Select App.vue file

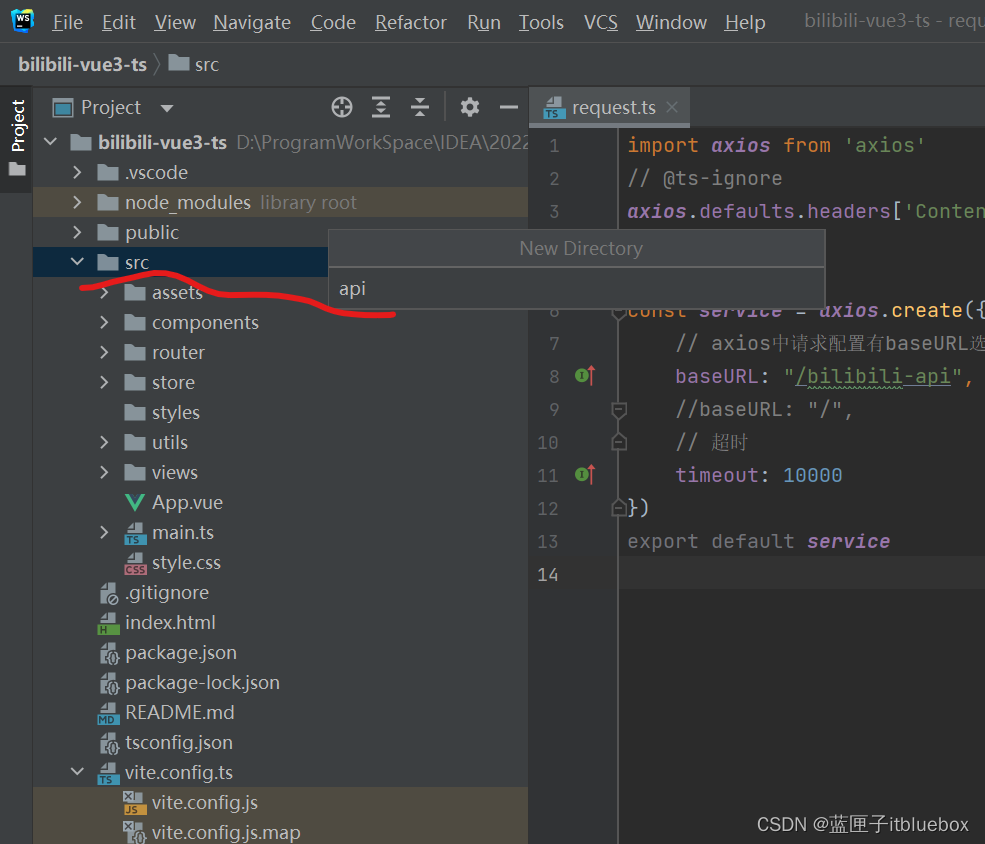point(187,502)
